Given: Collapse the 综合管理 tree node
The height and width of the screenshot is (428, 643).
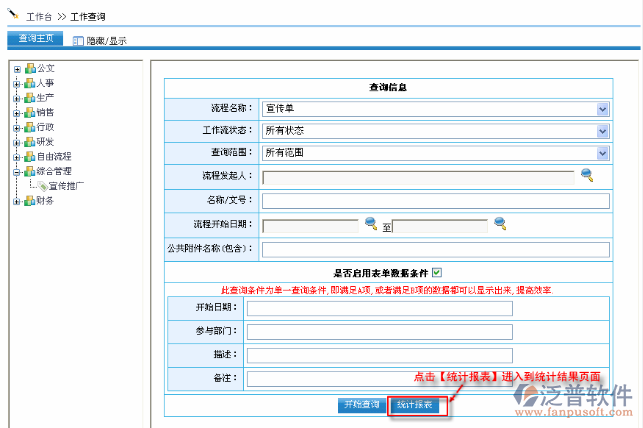Looking at the screenshot, I should tap(17, 172).
